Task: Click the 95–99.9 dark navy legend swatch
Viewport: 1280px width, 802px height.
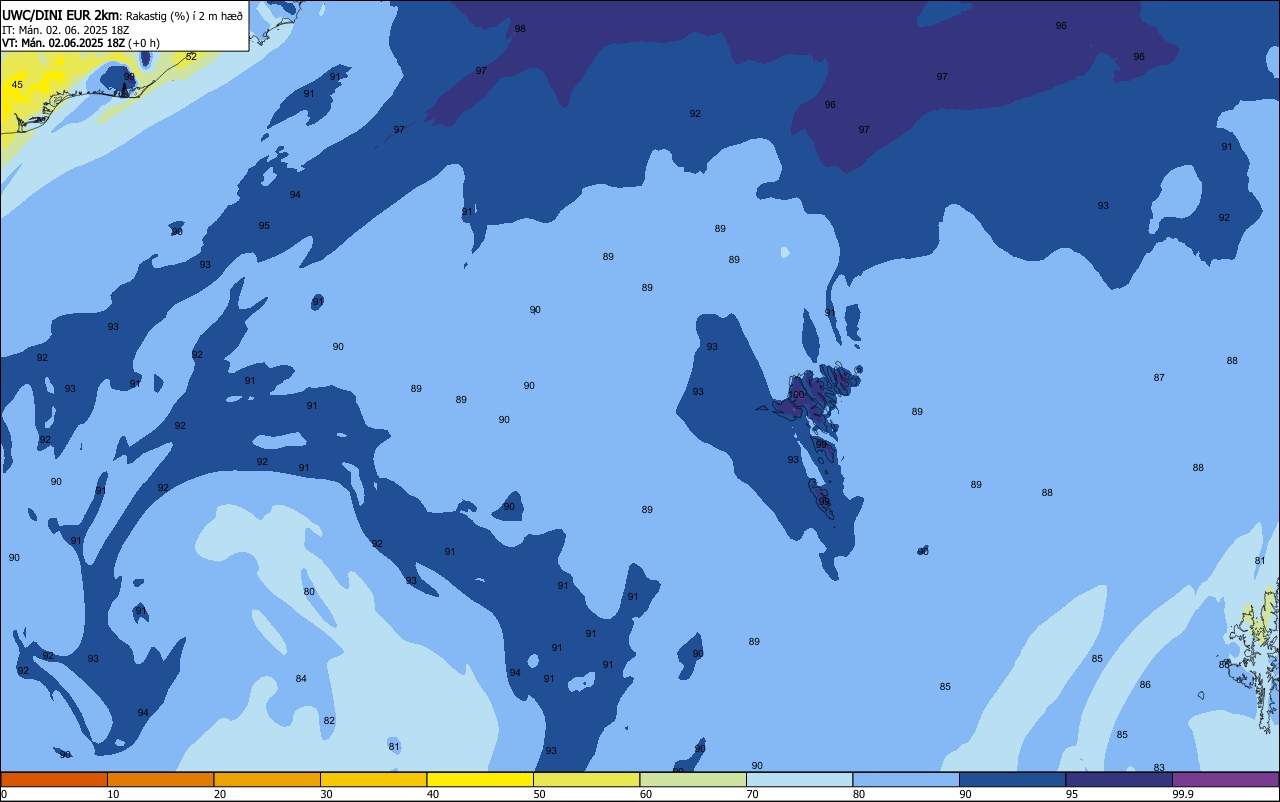Action: pos(1119,779)
